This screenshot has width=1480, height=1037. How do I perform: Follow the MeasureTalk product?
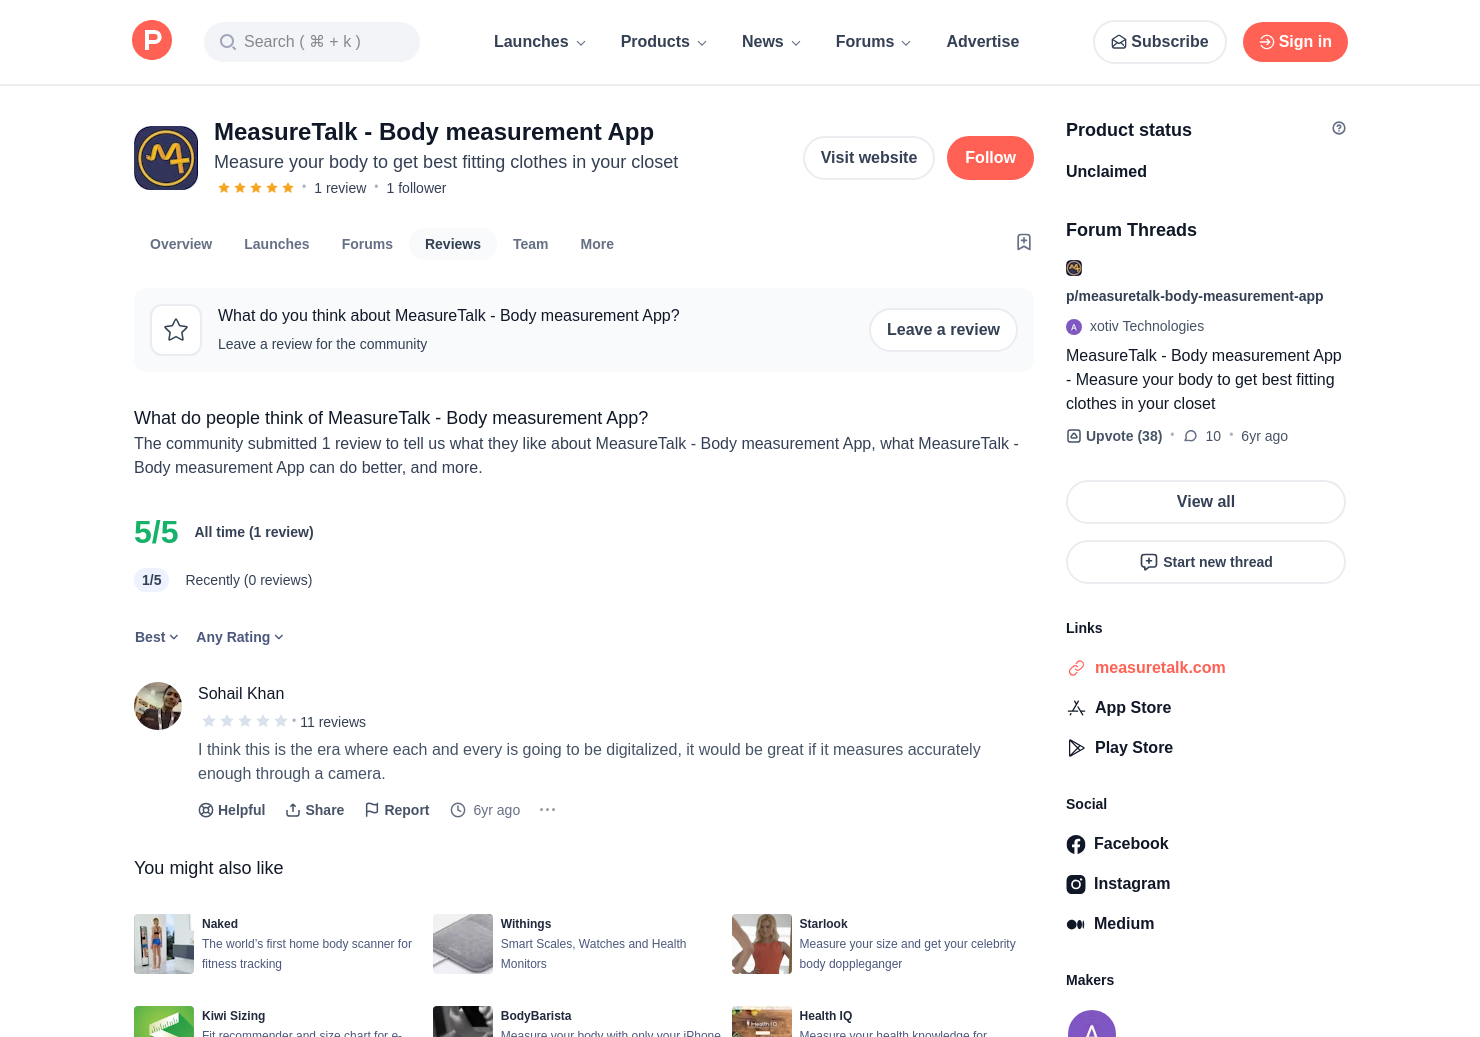(990, 158)
